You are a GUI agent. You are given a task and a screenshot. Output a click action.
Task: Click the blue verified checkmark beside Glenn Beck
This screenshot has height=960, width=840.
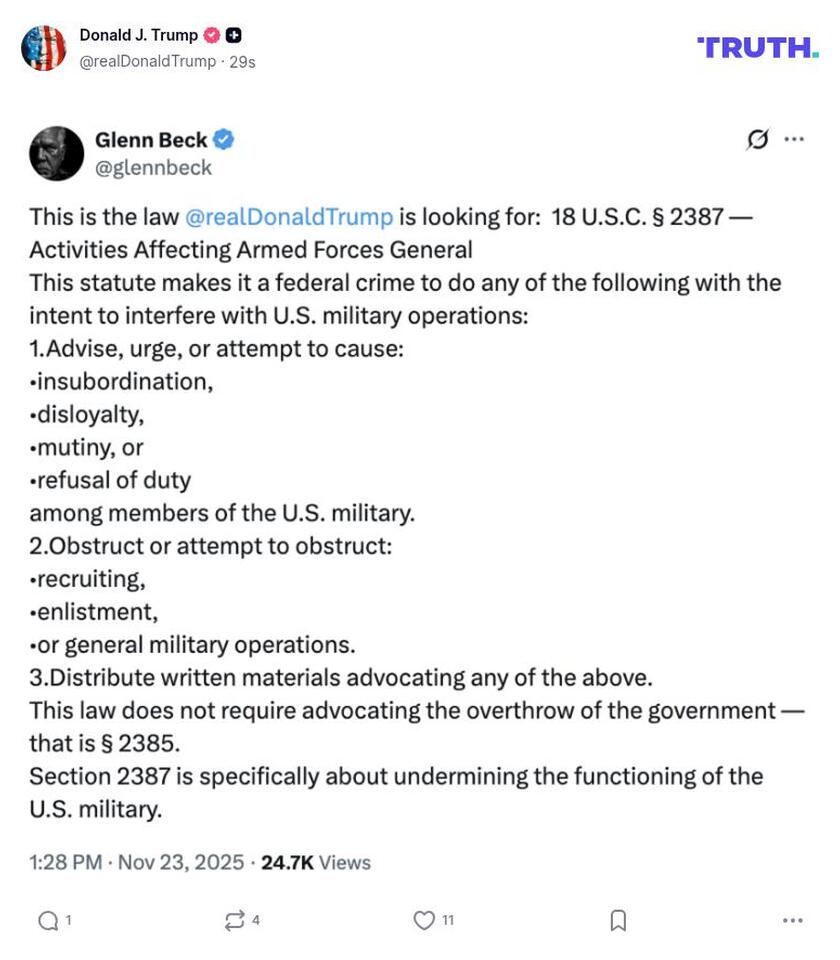(224, 140)
